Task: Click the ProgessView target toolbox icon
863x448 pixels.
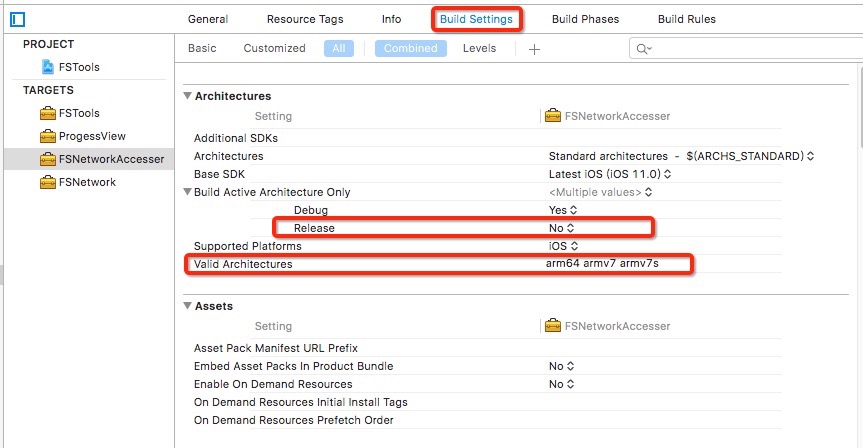Action: [x=47, y=136]
